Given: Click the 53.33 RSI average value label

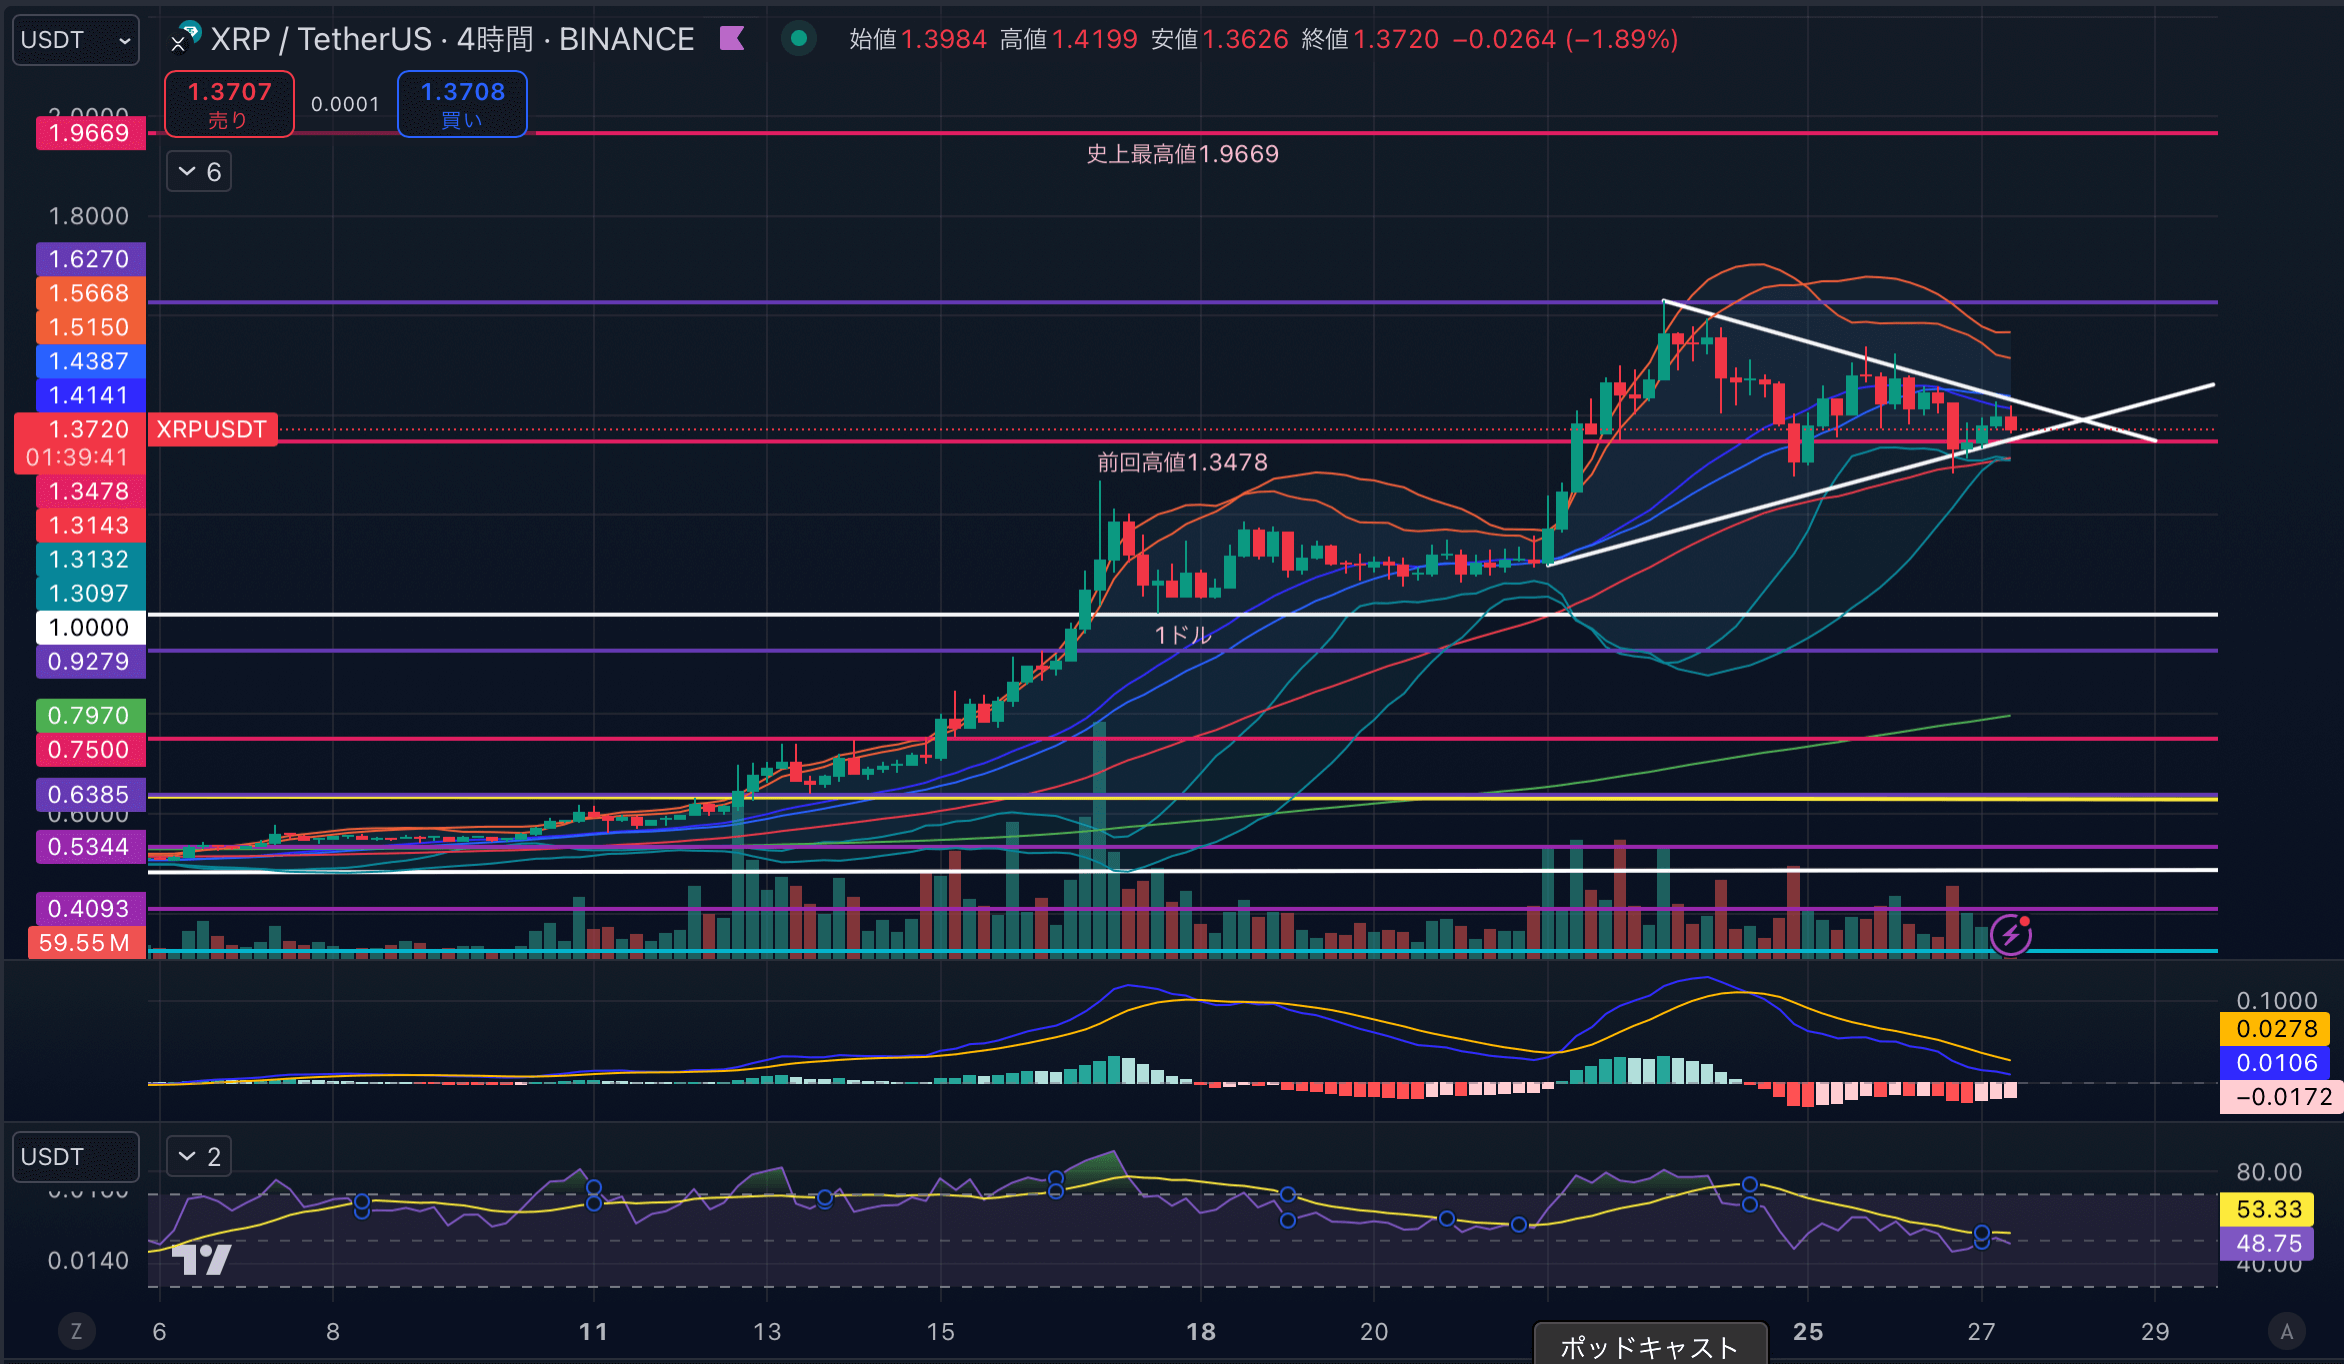Looking at the screenshot, I should coord(2269,1209).
